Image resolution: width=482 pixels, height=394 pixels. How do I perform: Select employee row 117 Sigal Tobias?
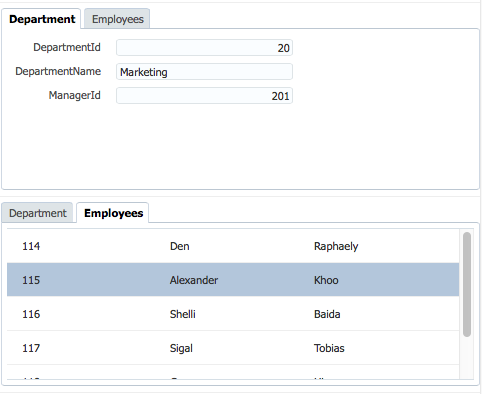pos(233,348)
